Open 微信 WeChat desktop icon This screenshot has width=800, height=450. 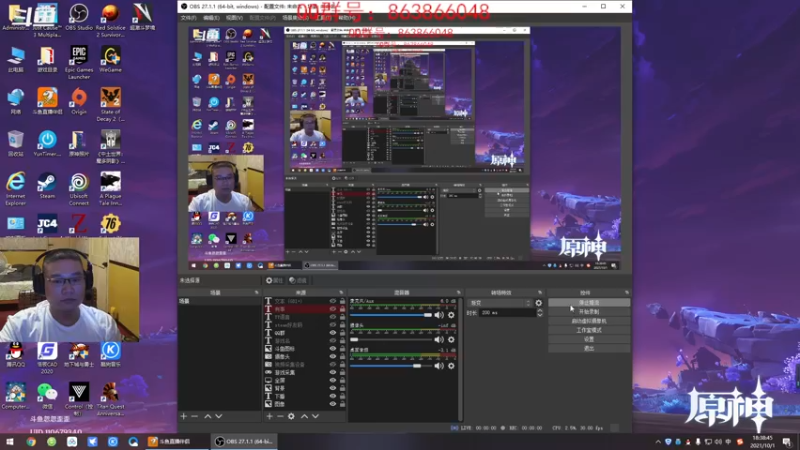[47, 395]
